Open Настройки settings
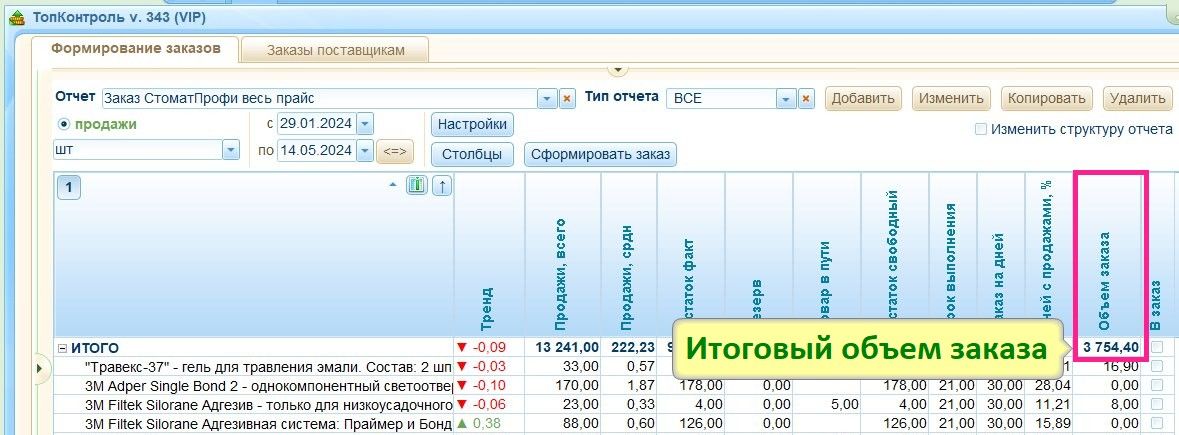The width and height of the screenshot is (1179, 435). [472, 125]
